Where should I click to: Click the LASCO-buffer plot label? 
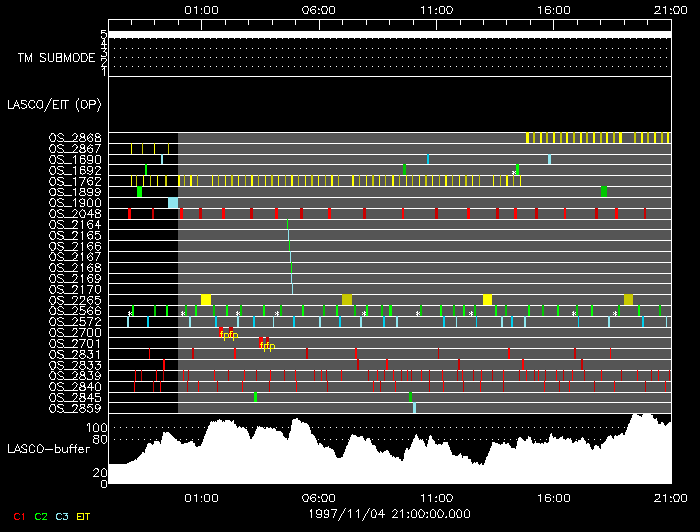pyautogui.click(x=49, y=448)
